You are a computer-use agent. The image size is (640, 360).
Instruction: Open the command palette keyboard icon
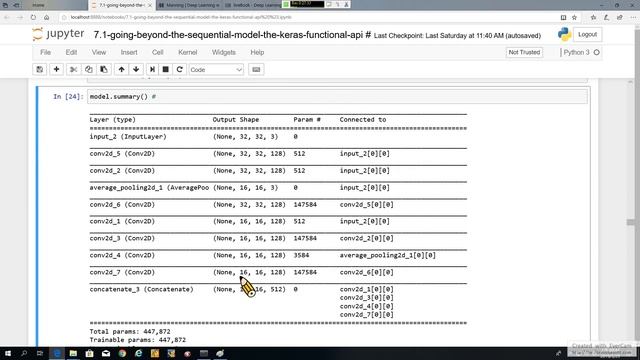point(256,69)
